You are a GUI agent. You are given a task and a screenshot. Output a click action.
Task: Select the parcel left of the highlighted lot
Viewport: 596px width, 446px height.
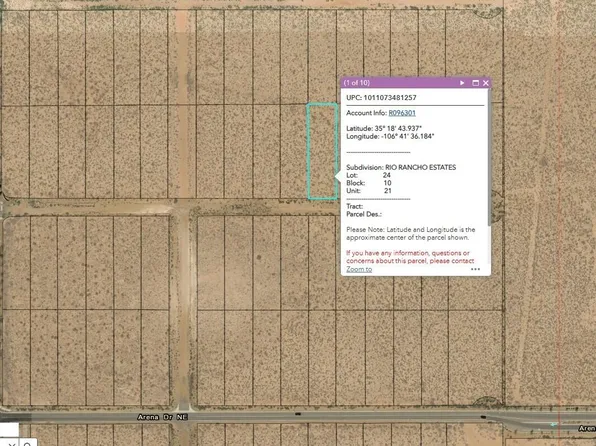coord(293,151)
